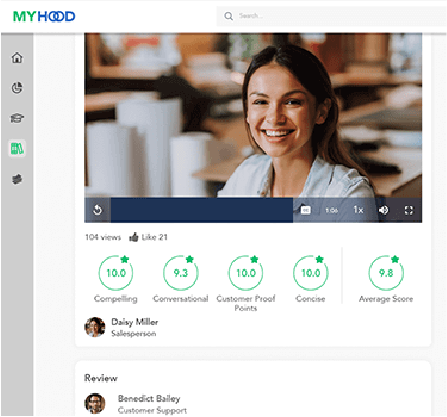Enter fullscreen mode for the video
This screenshot has width=447, height=417.
(409, 210)
